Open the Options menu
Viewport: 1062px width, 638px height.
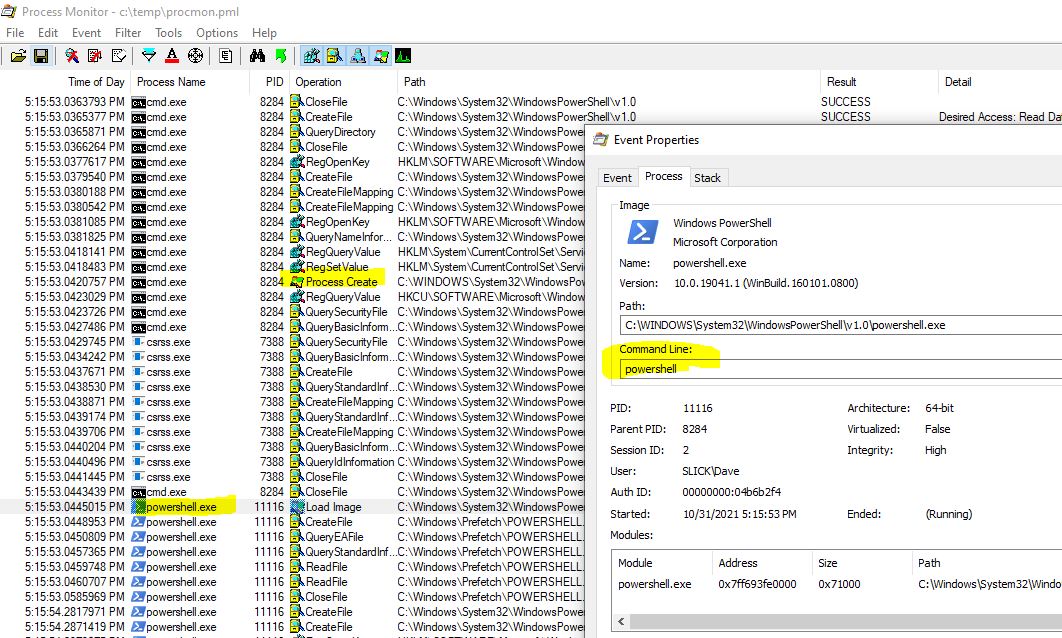(x=217, y=33)
